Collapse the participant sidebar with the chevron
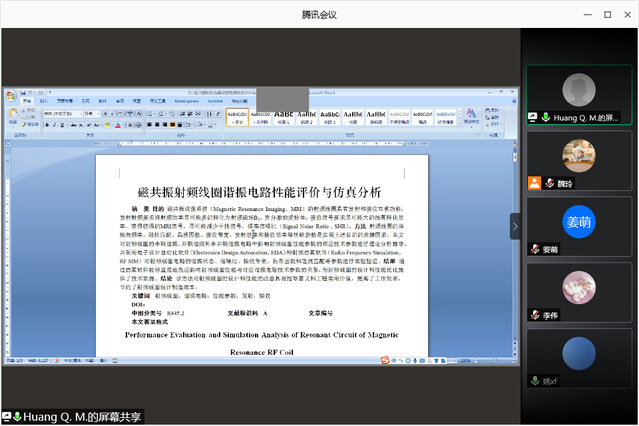Screen dimensions: 639x426 point(515,226)
